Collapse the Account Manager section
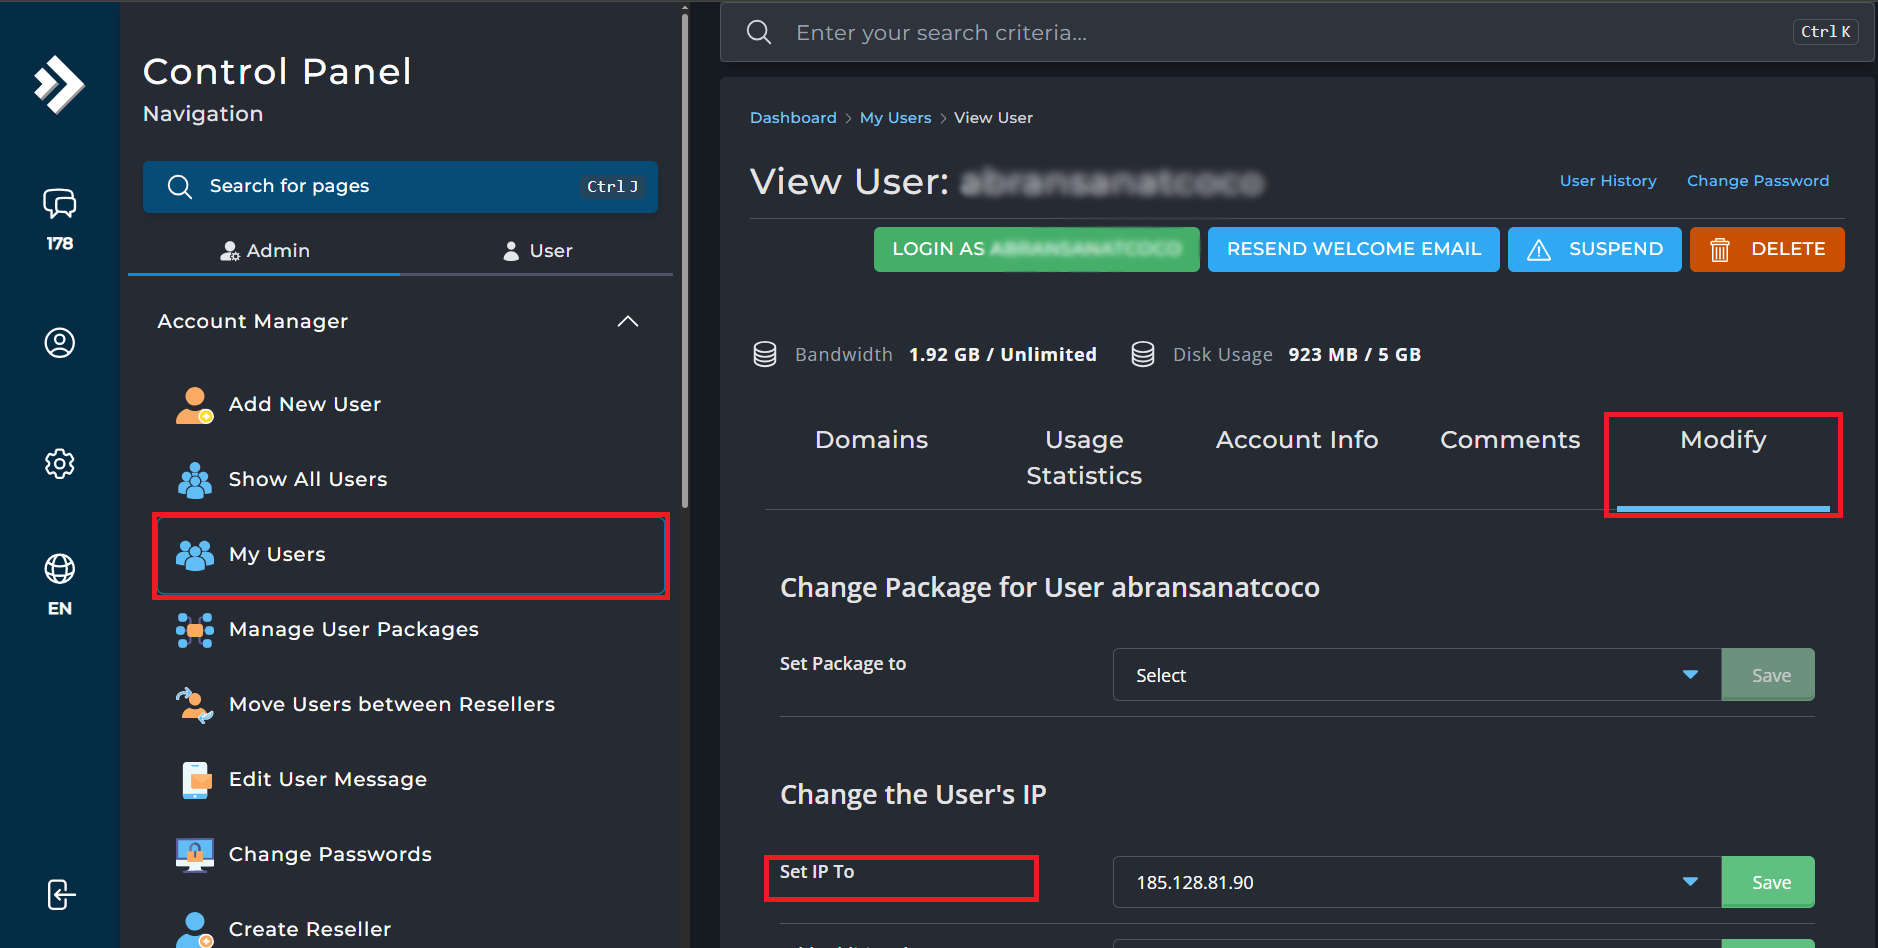The width and height of the screenshot is (1878, 948). tap(628, 321)
